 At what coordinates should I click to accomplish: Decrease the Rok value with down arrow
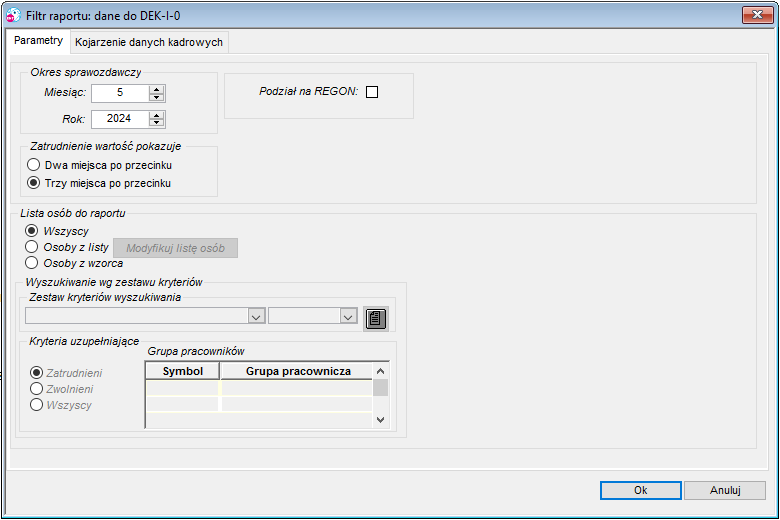click(157, 123)
